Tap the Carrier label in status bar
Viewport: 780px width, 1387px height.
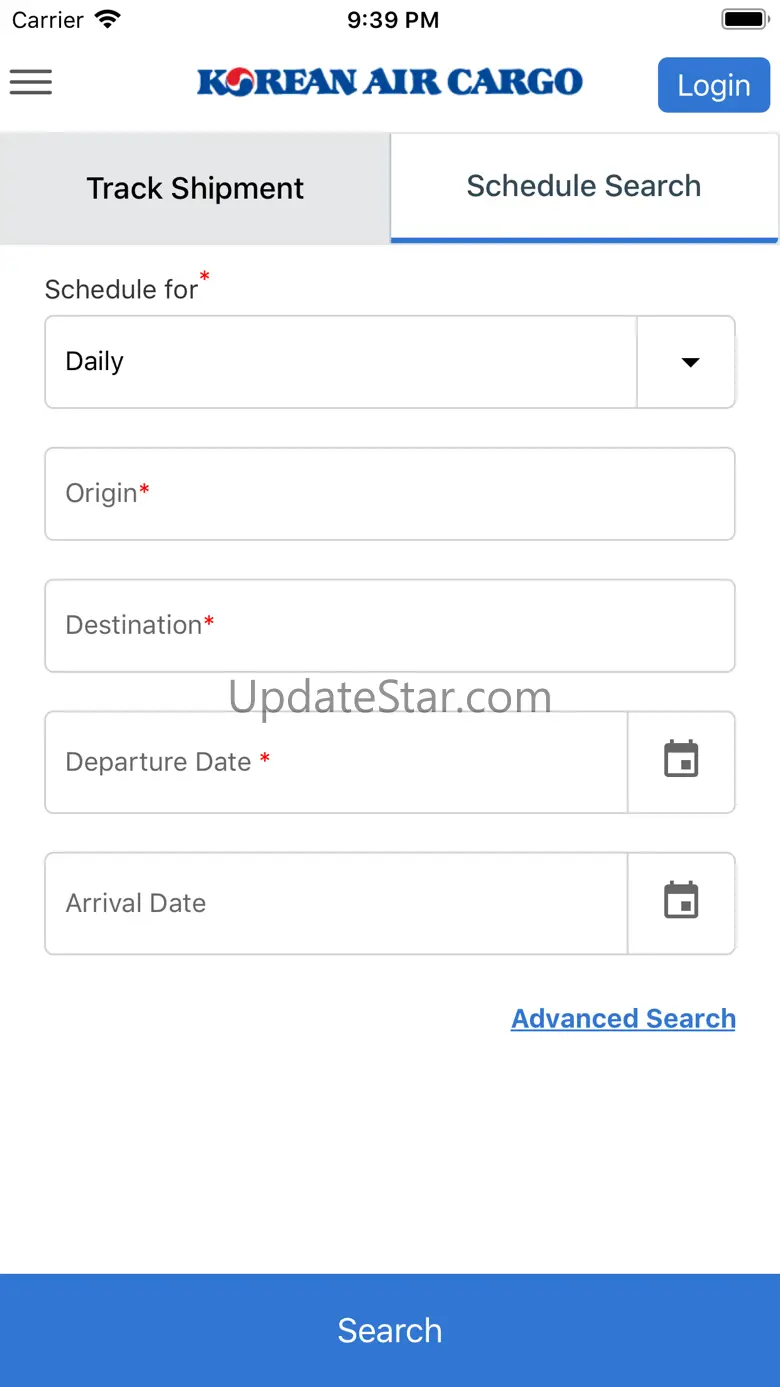(x=47, y=20)
